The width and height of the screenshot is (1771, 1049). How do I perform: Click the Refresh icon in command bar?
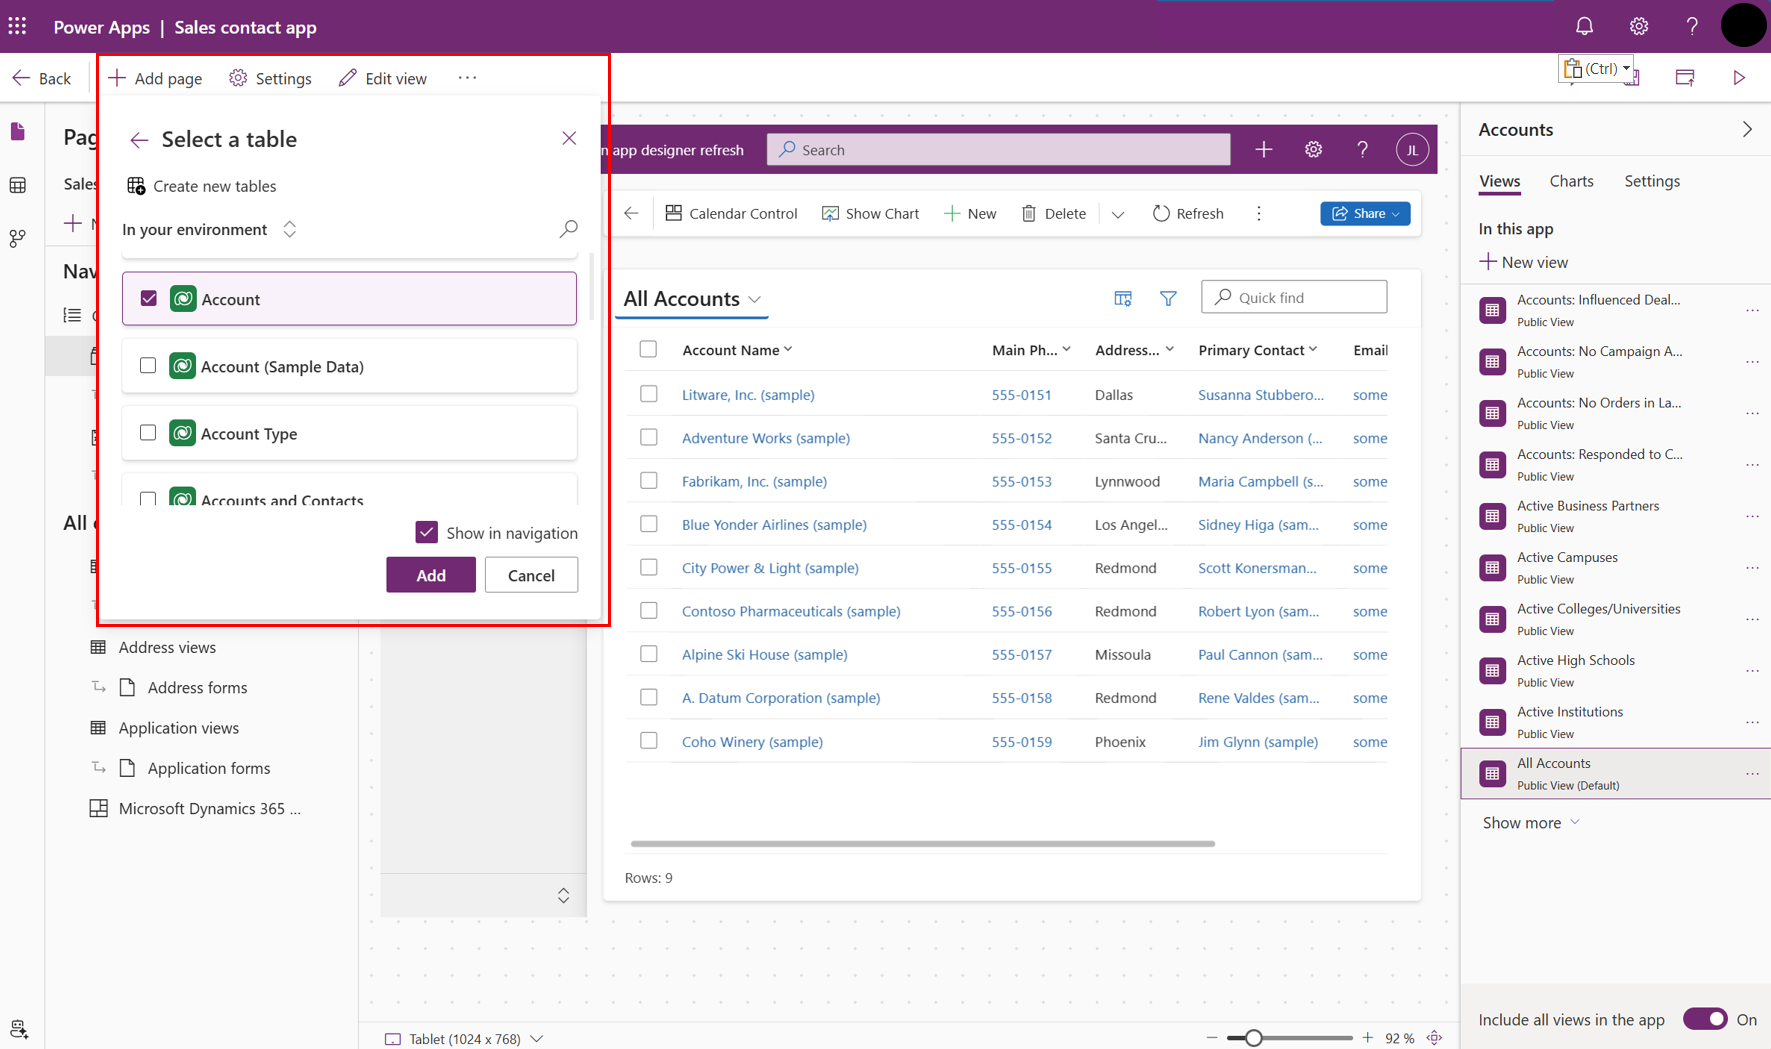click(1161, 213)
